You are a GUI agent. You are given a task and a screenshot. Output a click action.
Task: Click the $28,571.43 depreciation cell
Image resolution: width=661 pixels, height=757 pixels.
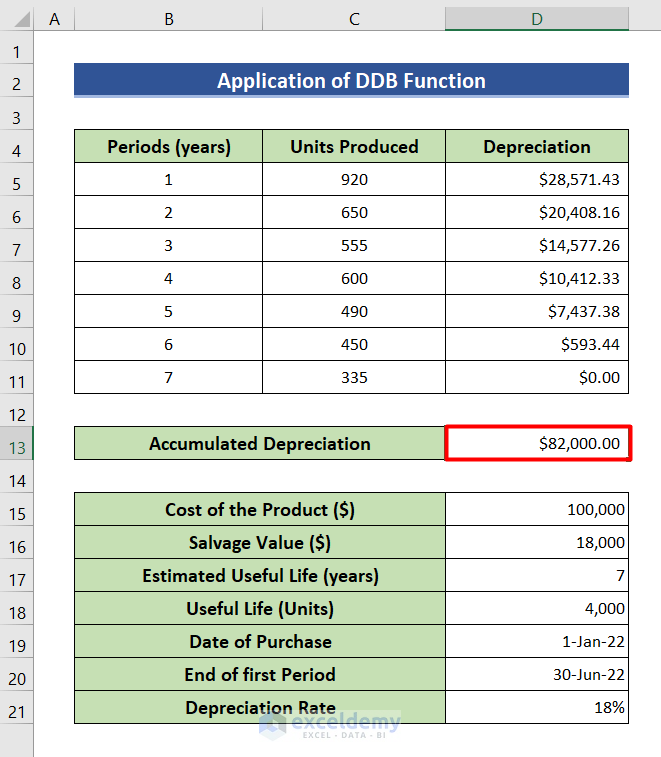(537, 180)
